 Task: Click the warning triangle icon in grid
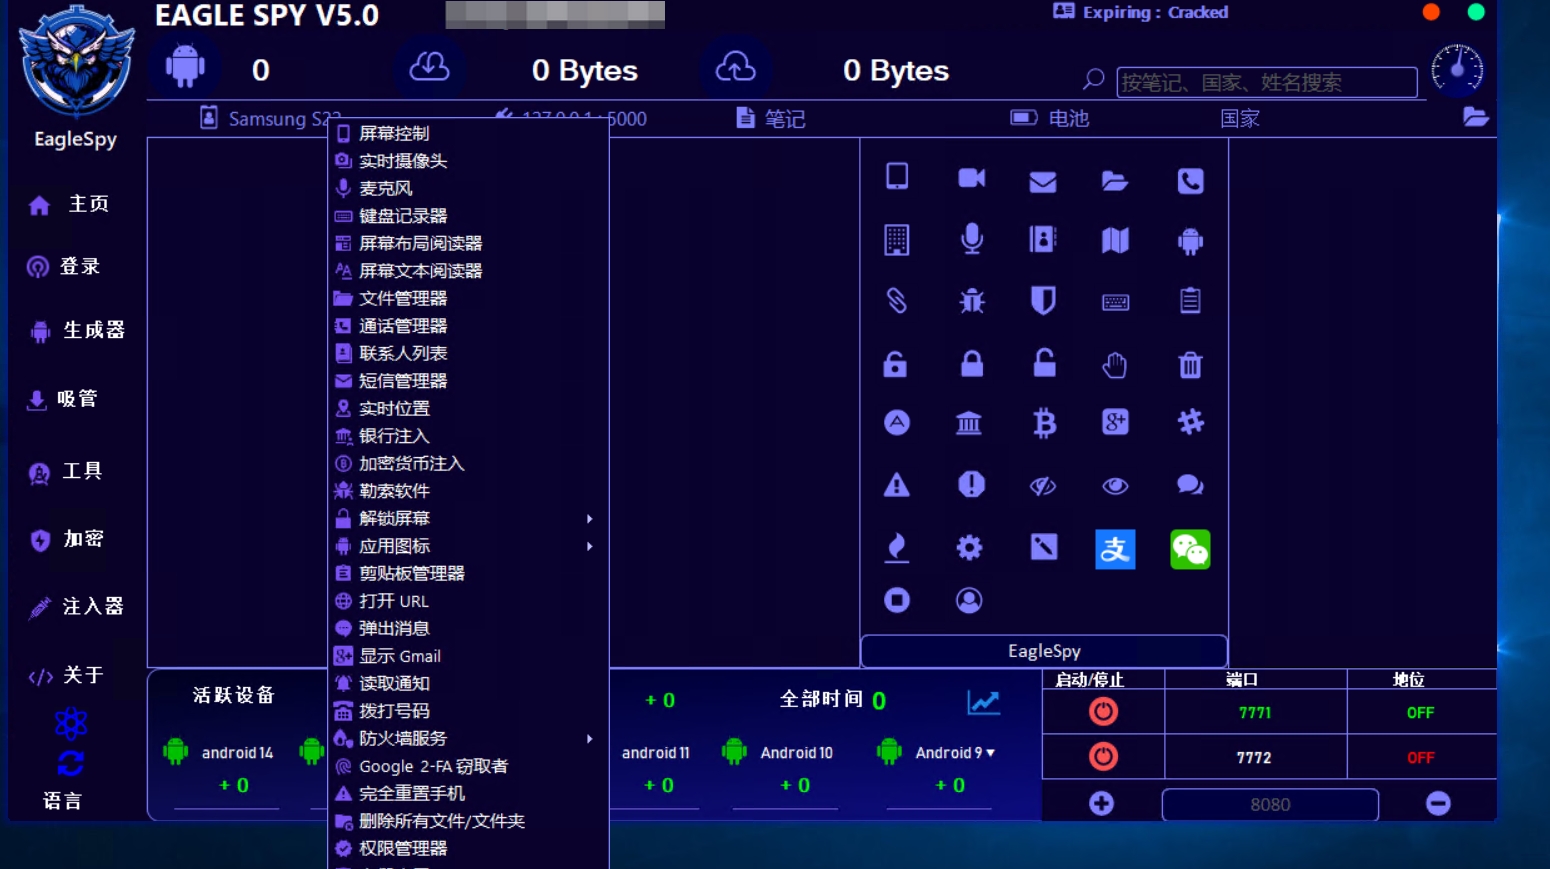(897, 485)
